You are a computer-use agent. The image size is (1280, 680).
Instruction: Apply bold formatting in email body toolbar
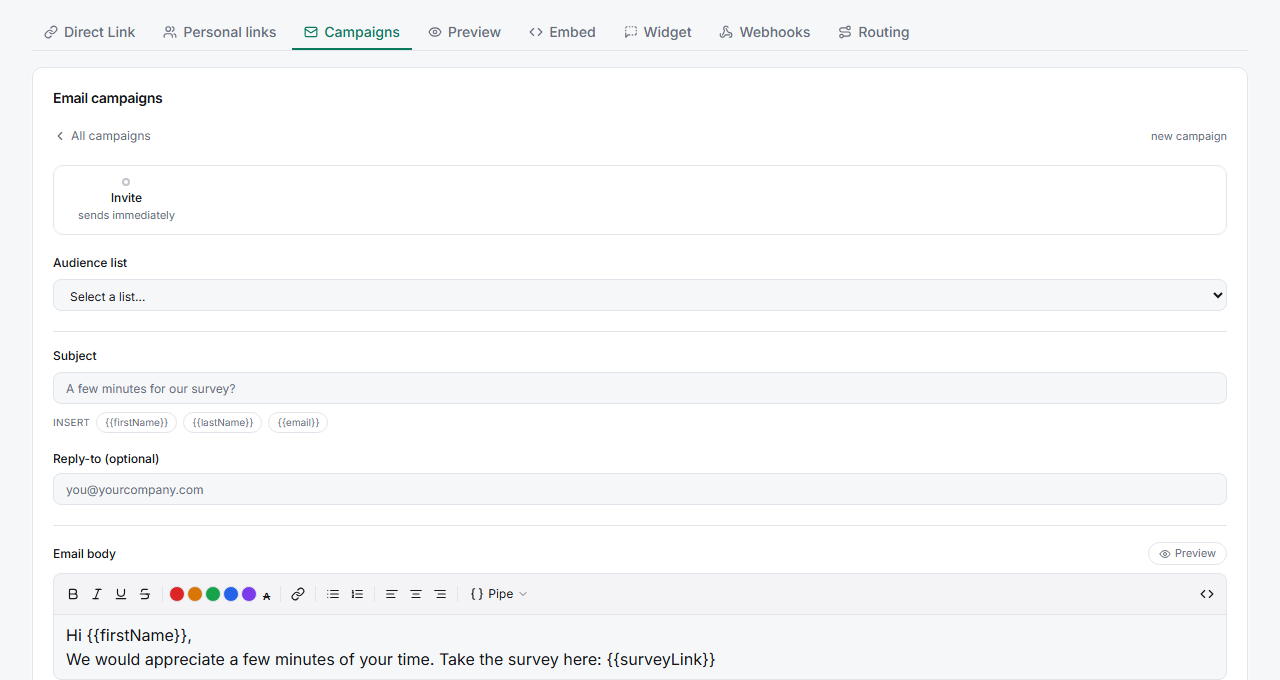pyautogui.click(x=73, y=594)
